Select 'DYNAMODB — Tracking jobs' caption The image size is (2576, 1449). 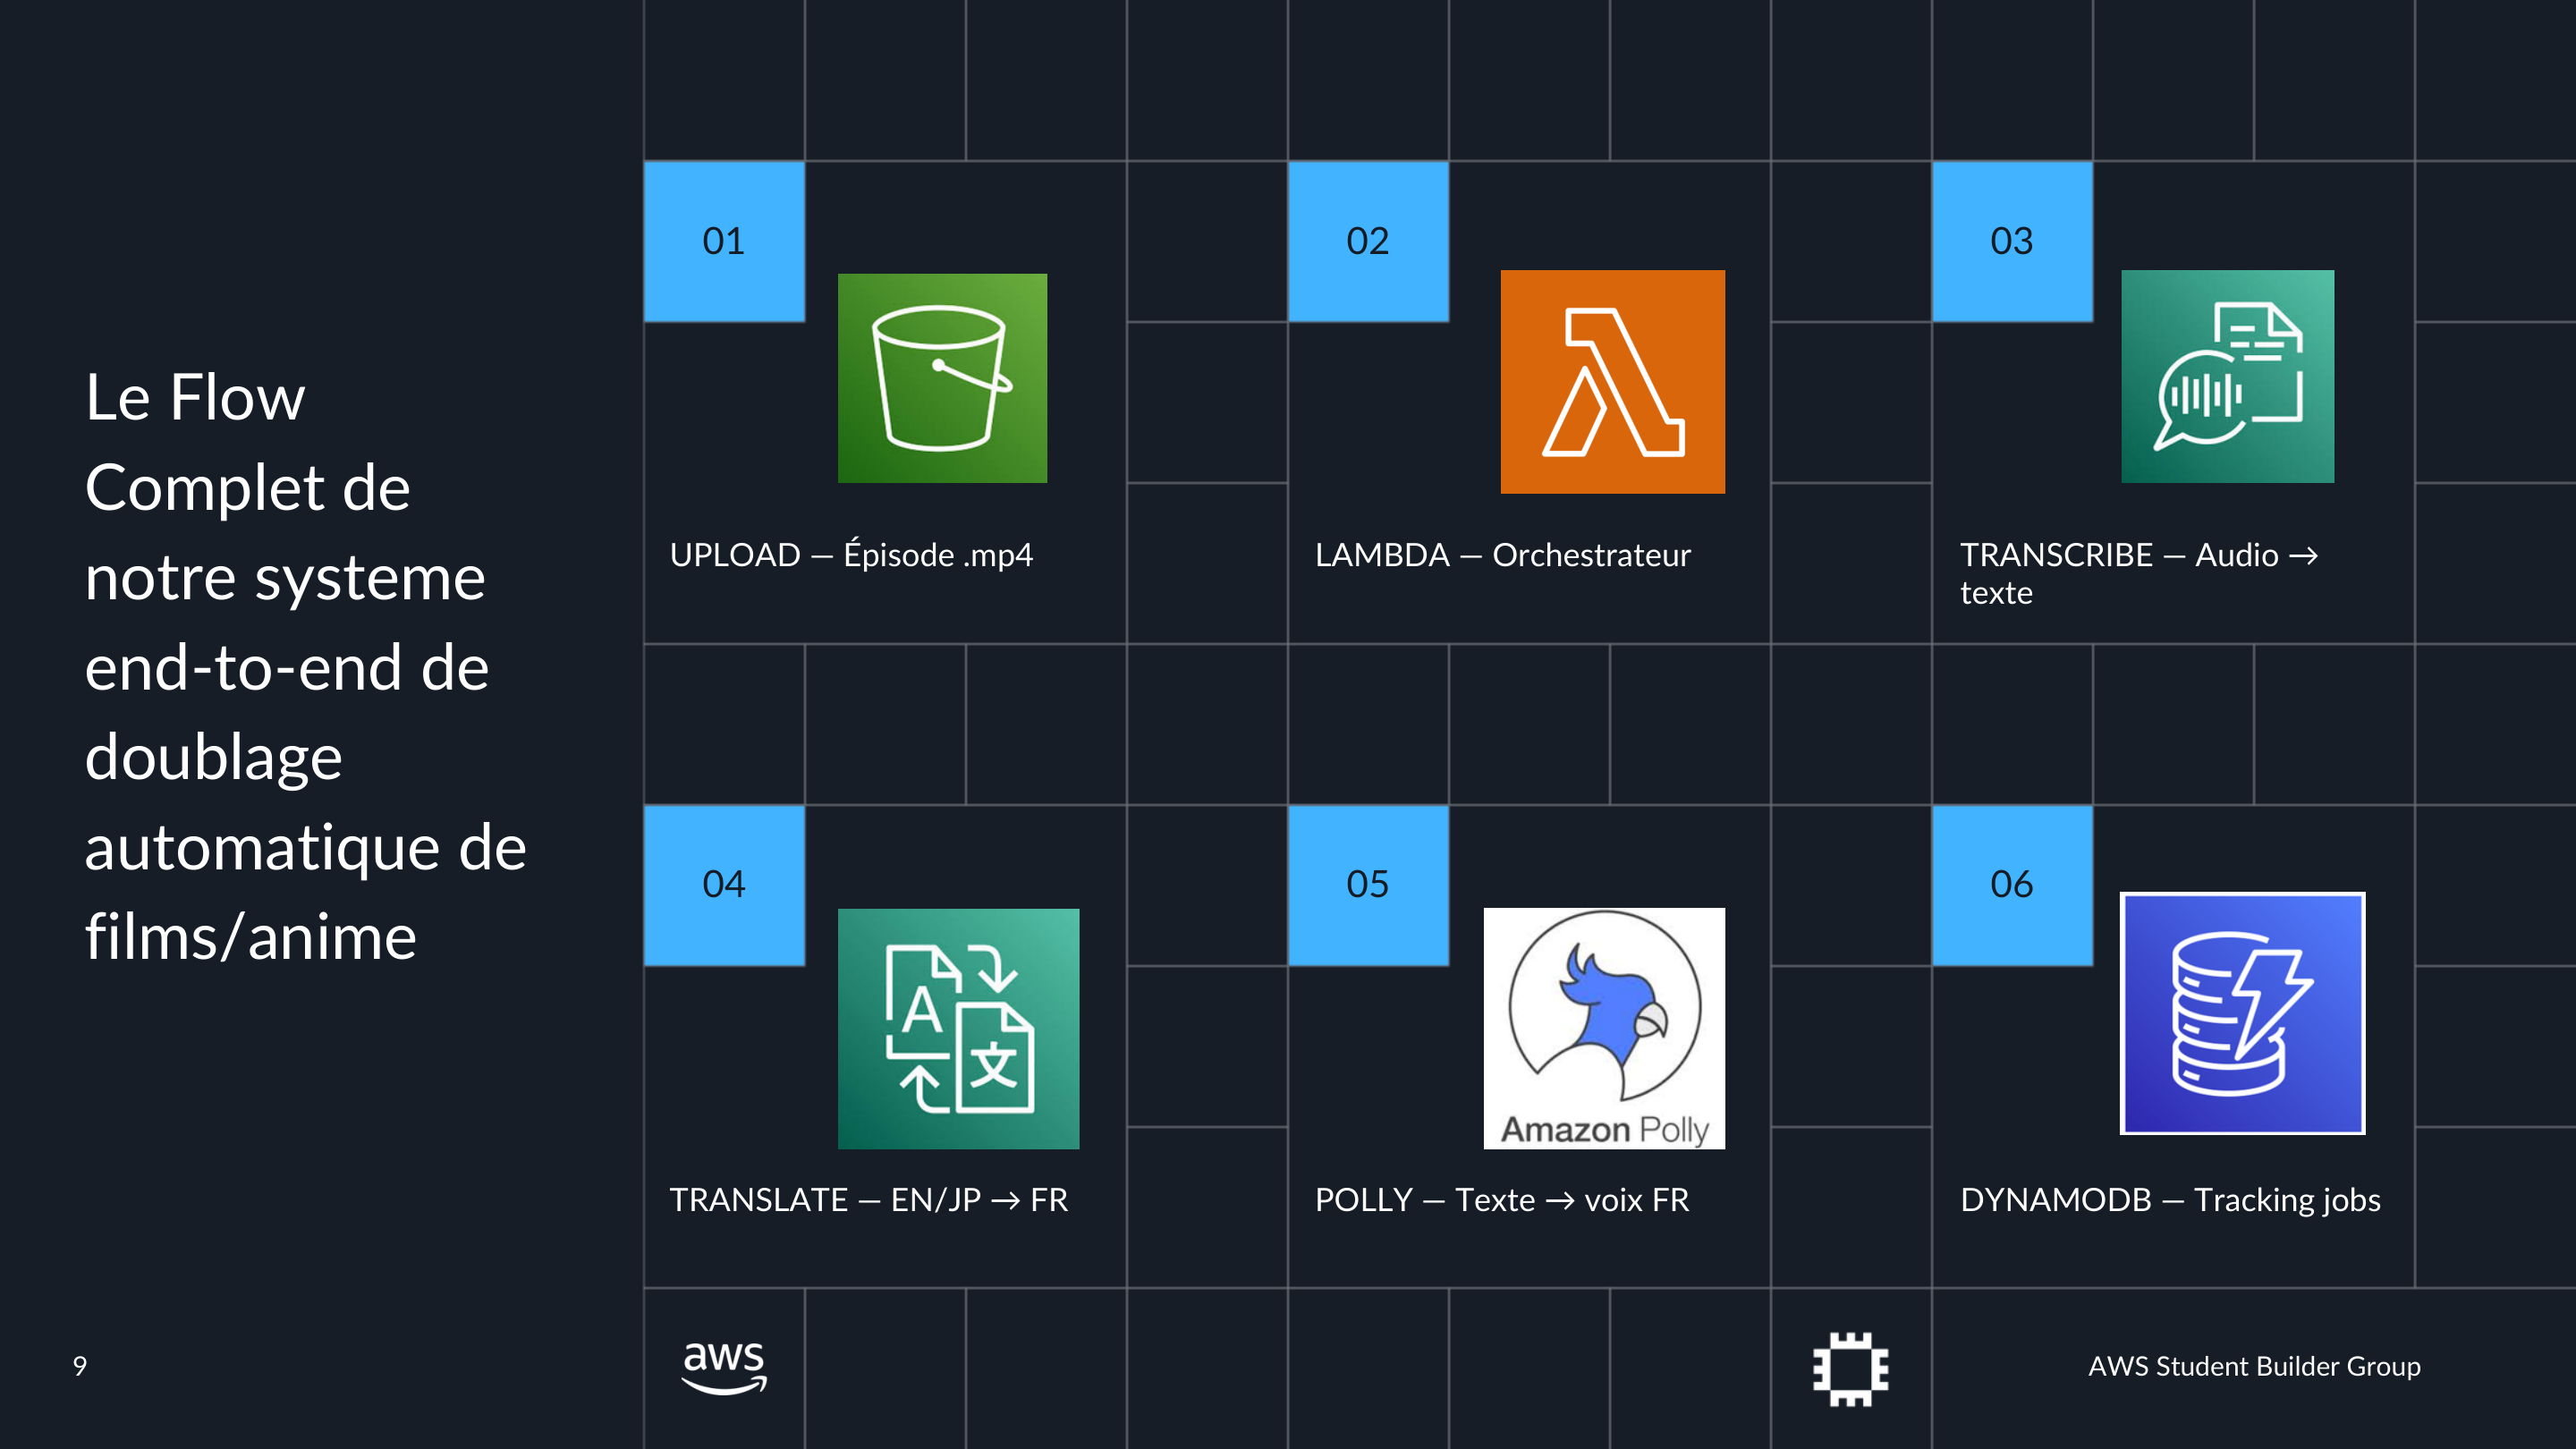click(2170, 1200)
